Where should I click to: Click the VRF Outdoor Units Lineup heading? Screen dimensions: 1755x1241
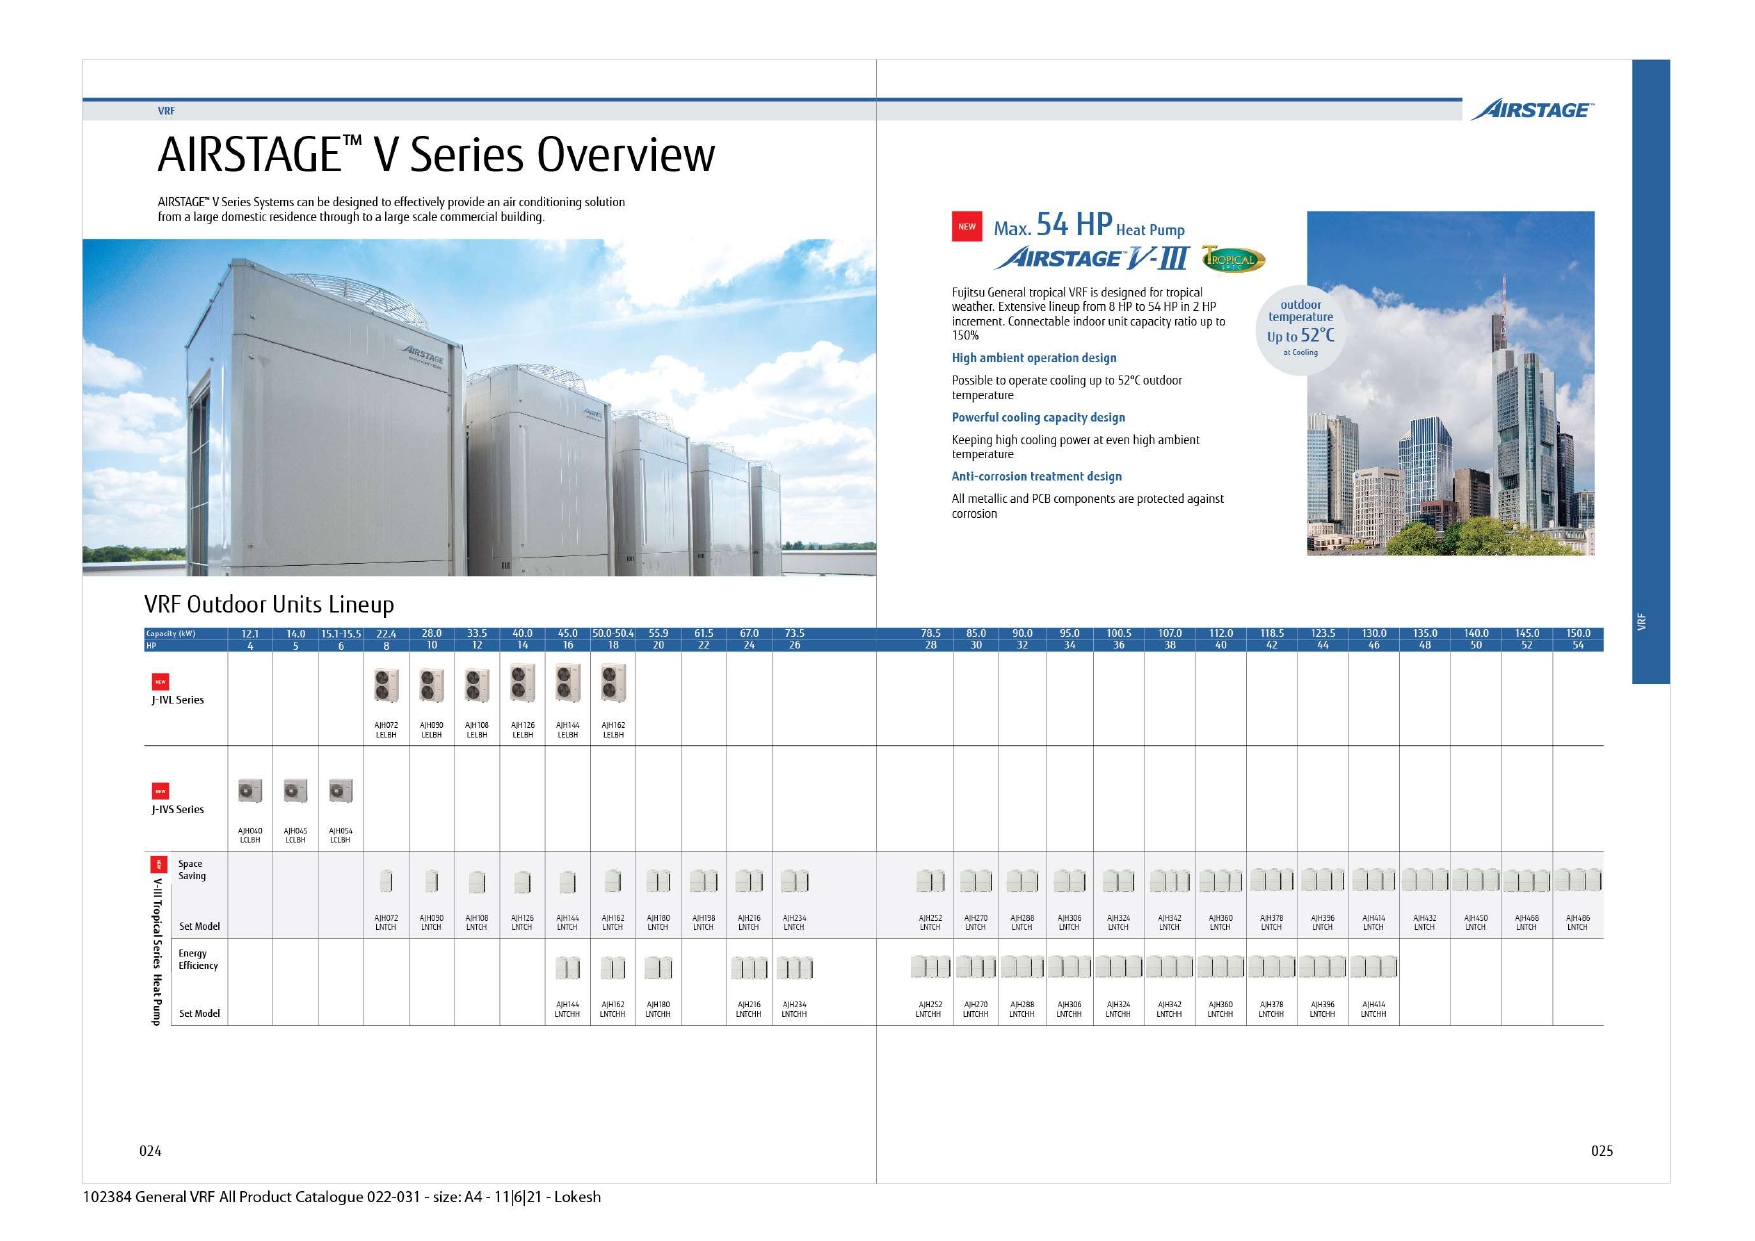click(269, 604)
